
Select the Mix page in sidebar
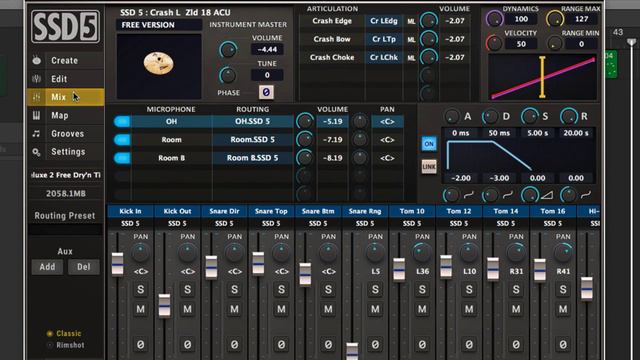pyautogui.click(x=65, y=97)
